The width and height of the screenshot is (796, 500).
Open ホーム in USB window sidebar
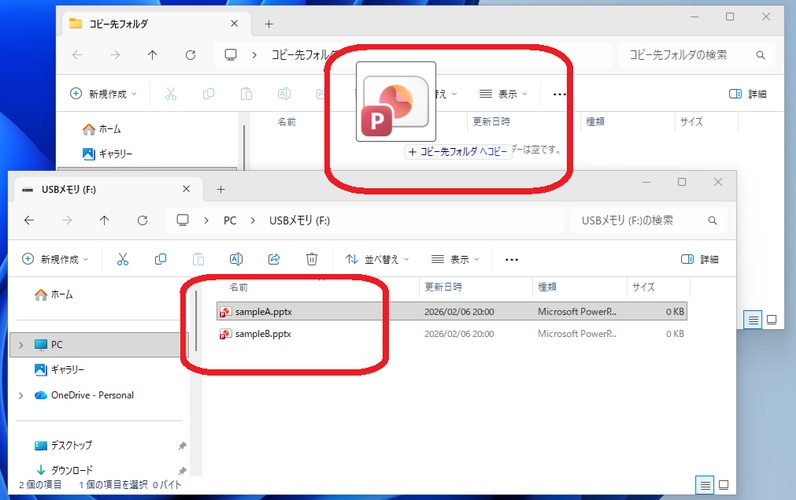[x=54, y=294]
